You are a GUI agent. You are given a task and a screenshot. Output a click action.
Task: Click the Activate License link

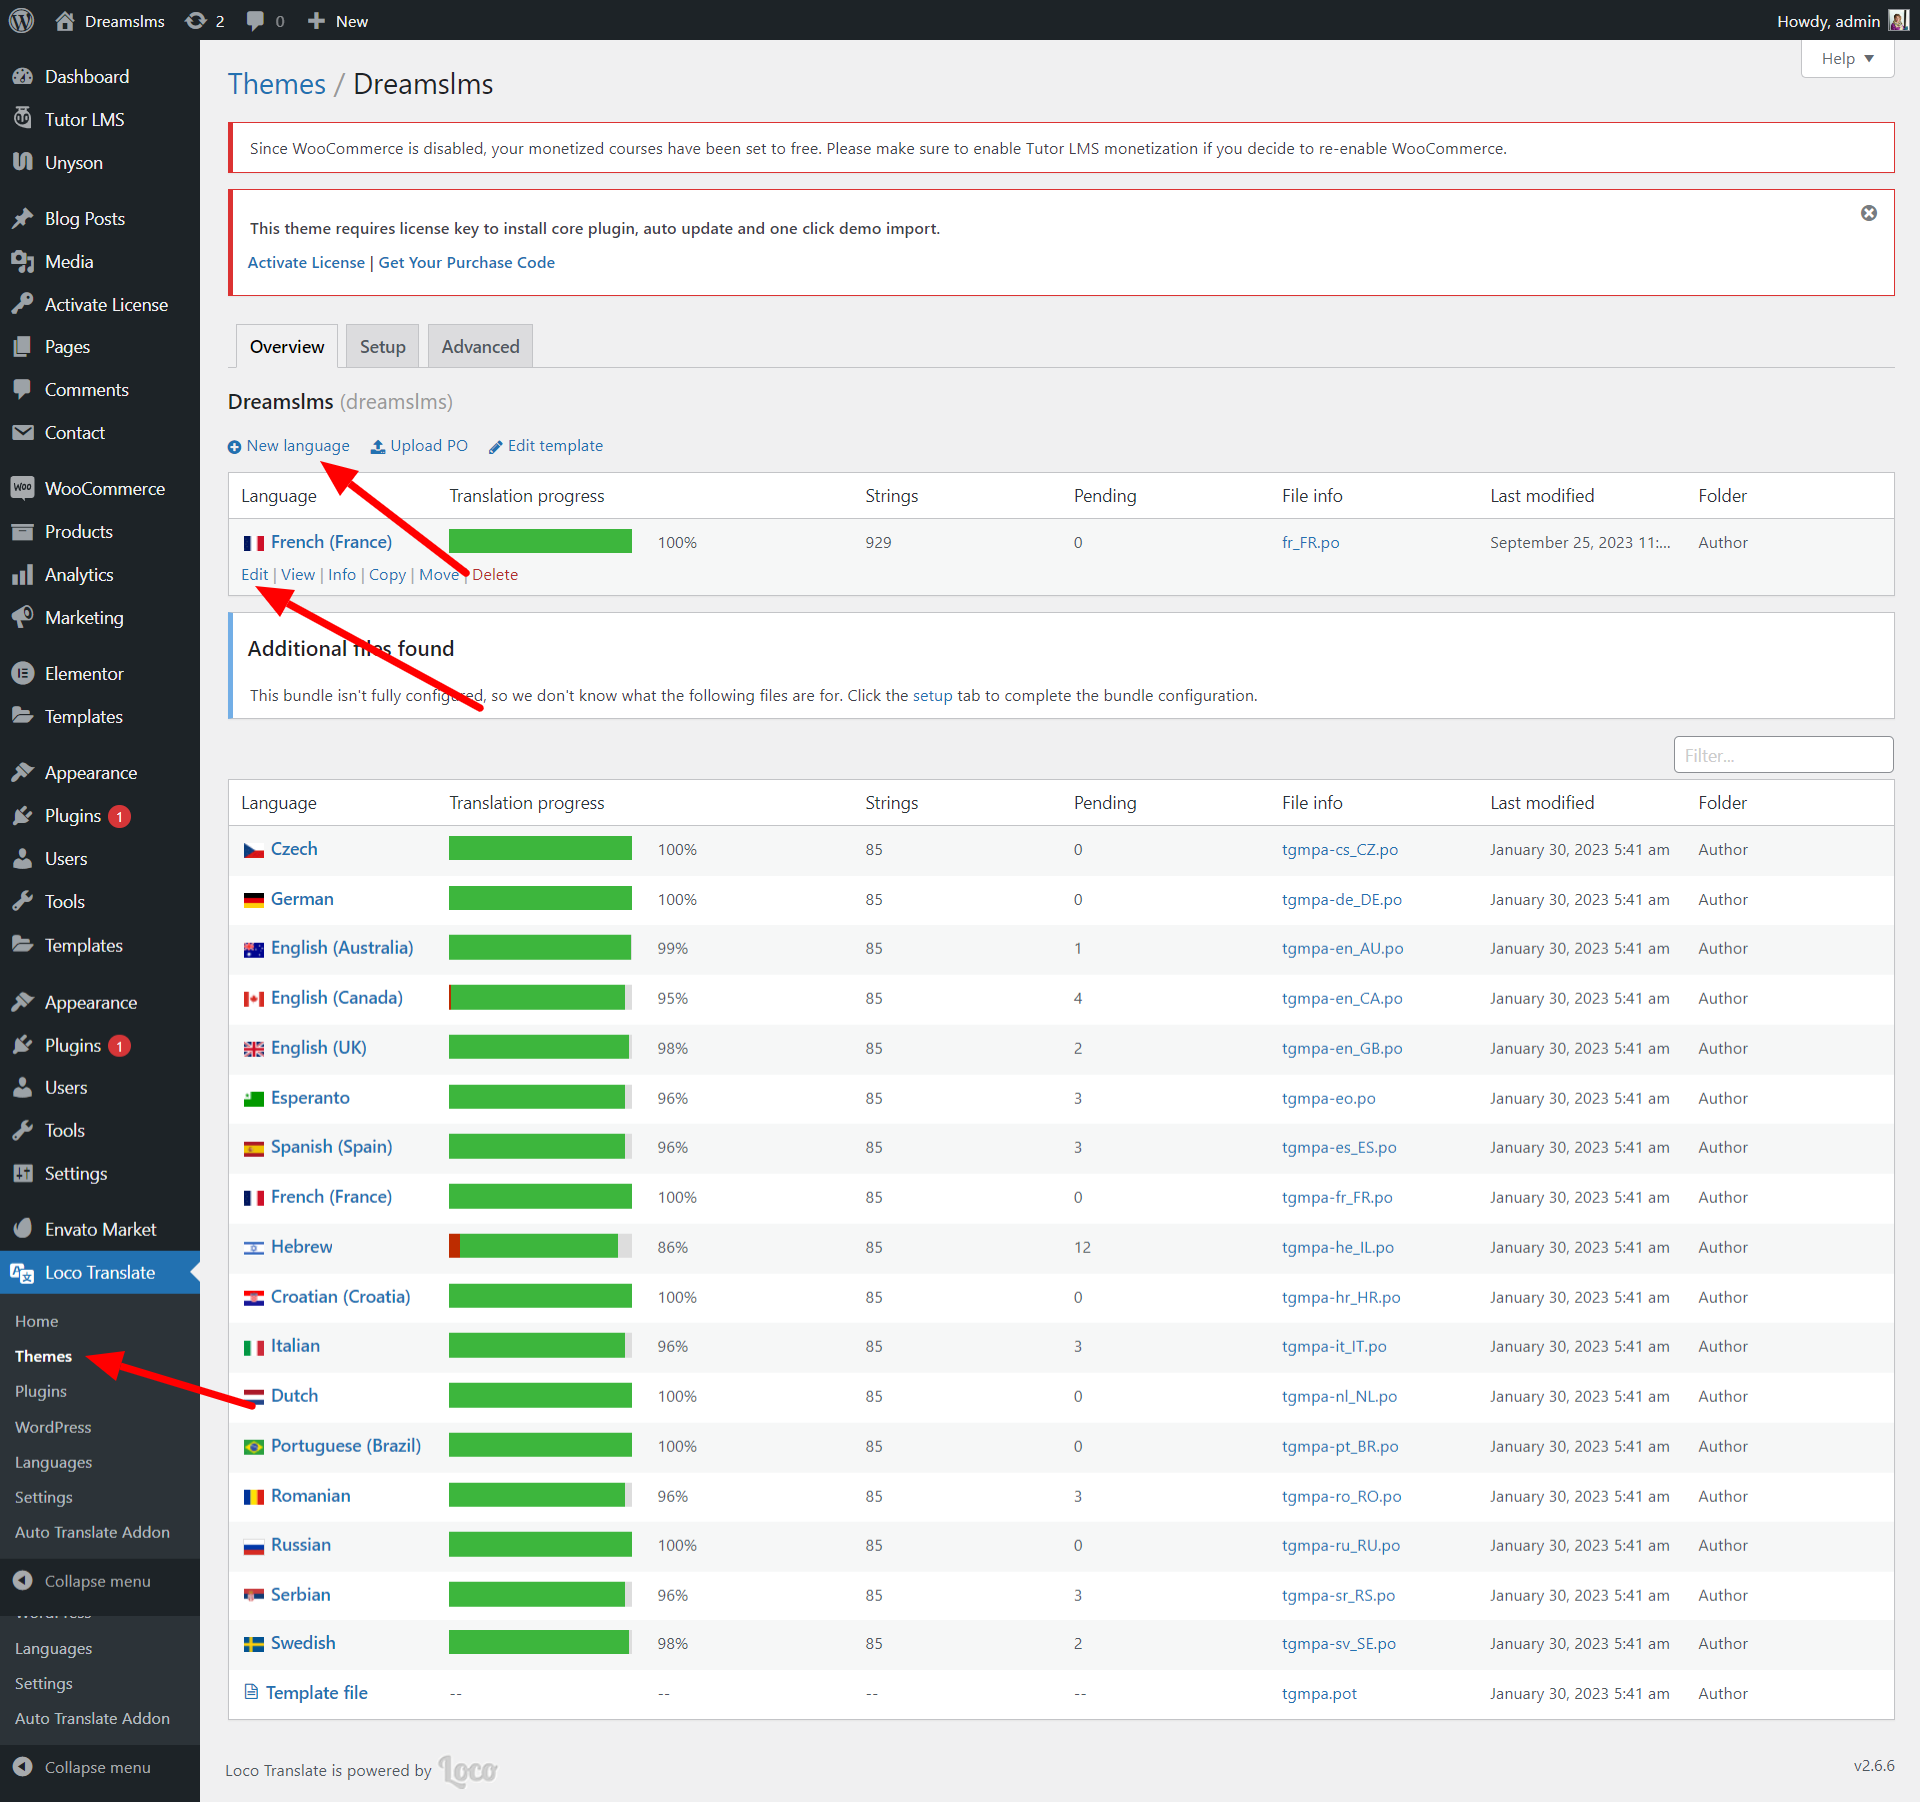pyautogui.click(x=306, y=262)
